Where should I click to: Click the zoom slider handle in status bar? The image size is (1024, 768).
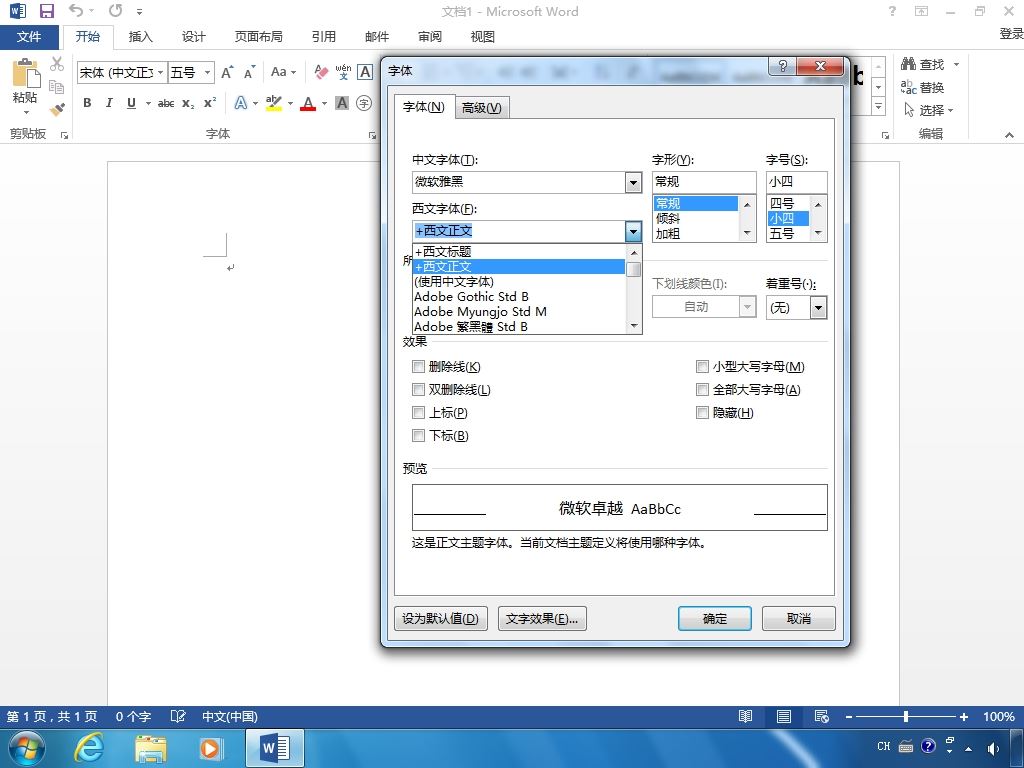906,716
